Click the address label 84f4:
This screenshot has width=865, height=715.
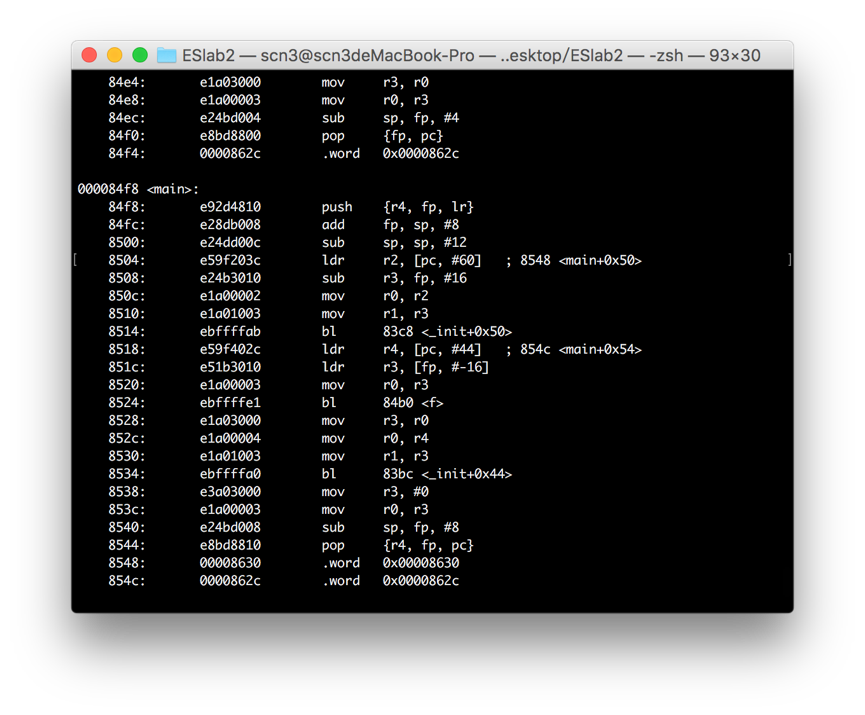(127, 153)
